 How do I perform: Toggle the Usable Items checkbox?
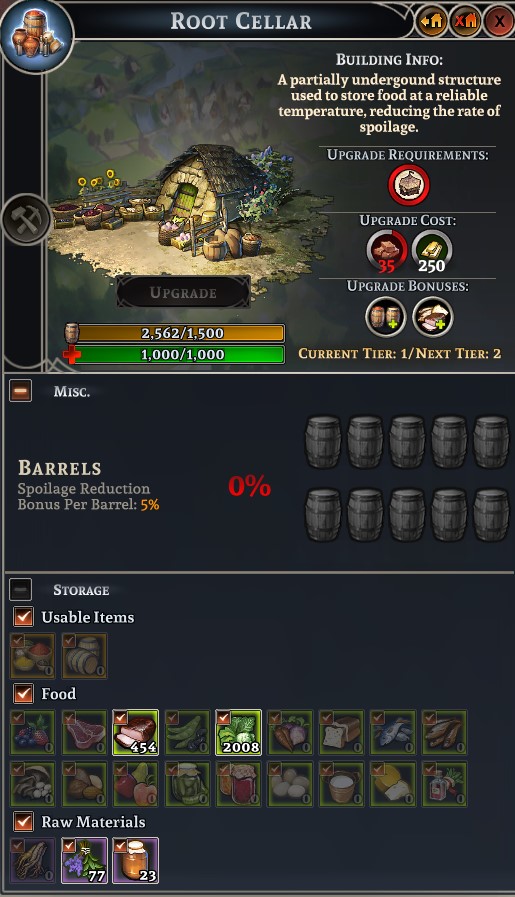coord(23,617)
